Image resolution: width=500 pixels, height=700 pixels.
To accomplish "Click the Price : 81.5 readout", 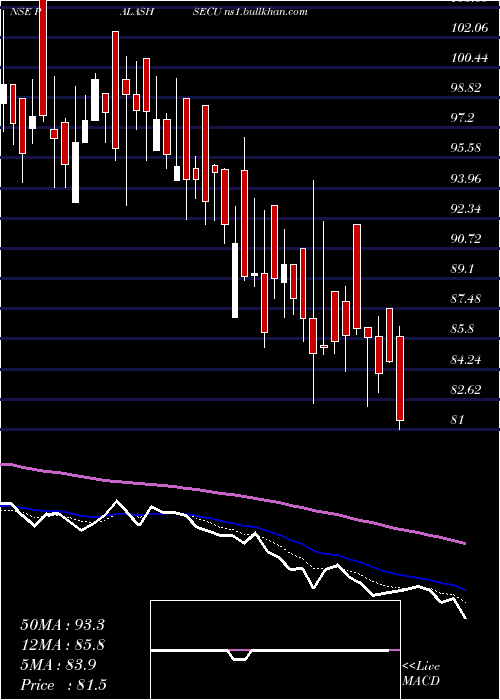I will click(x=63, y=685).
